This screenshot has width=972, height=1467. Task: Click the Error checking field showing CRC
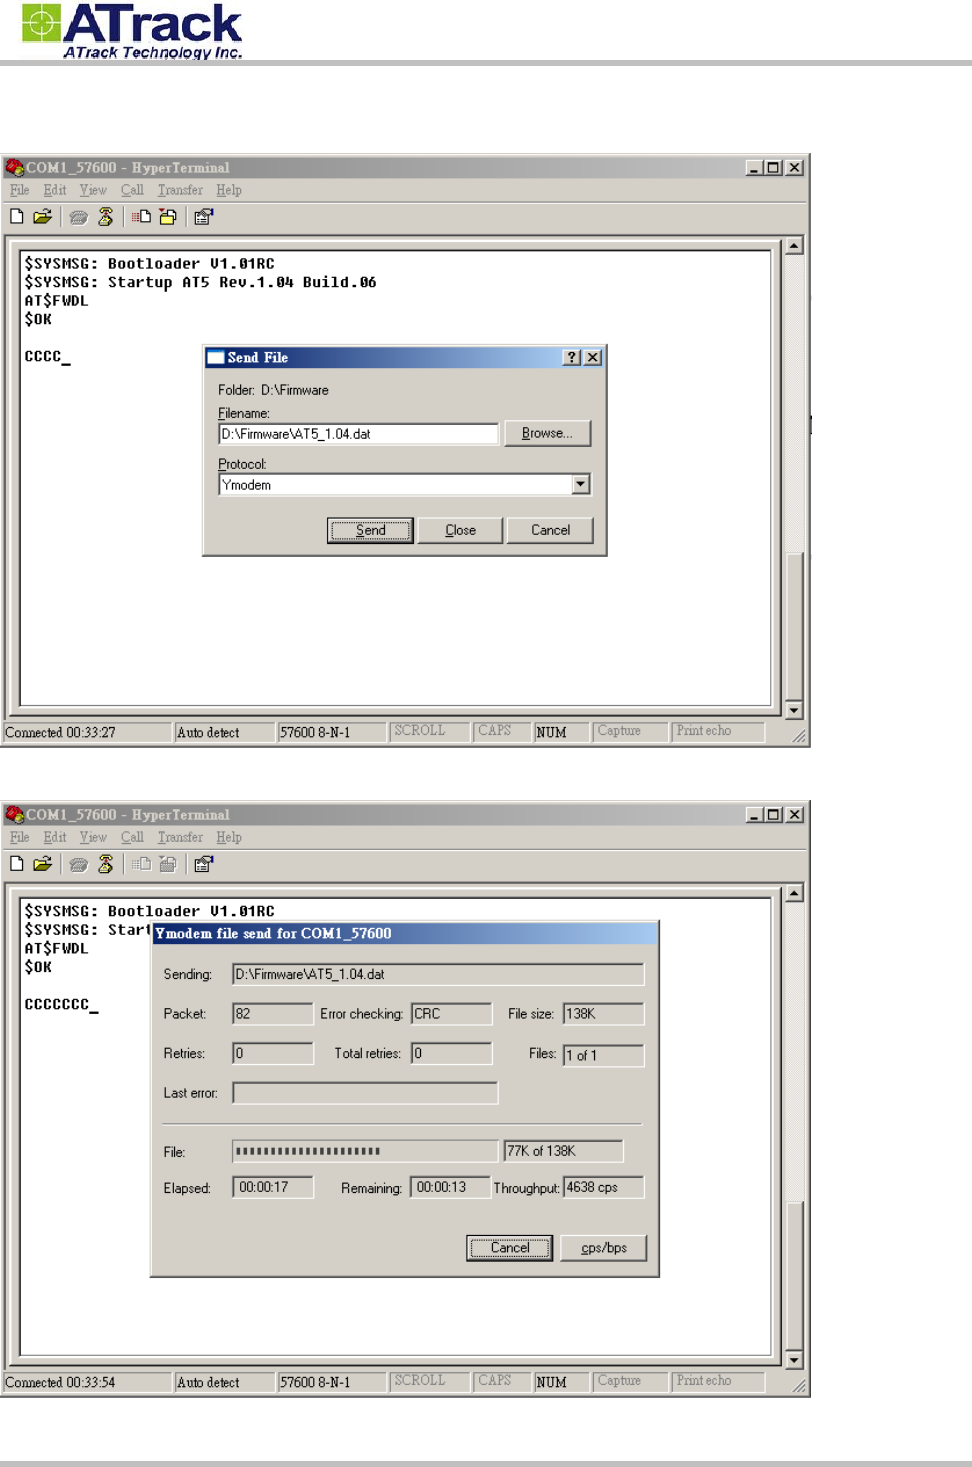(451, 1013)
